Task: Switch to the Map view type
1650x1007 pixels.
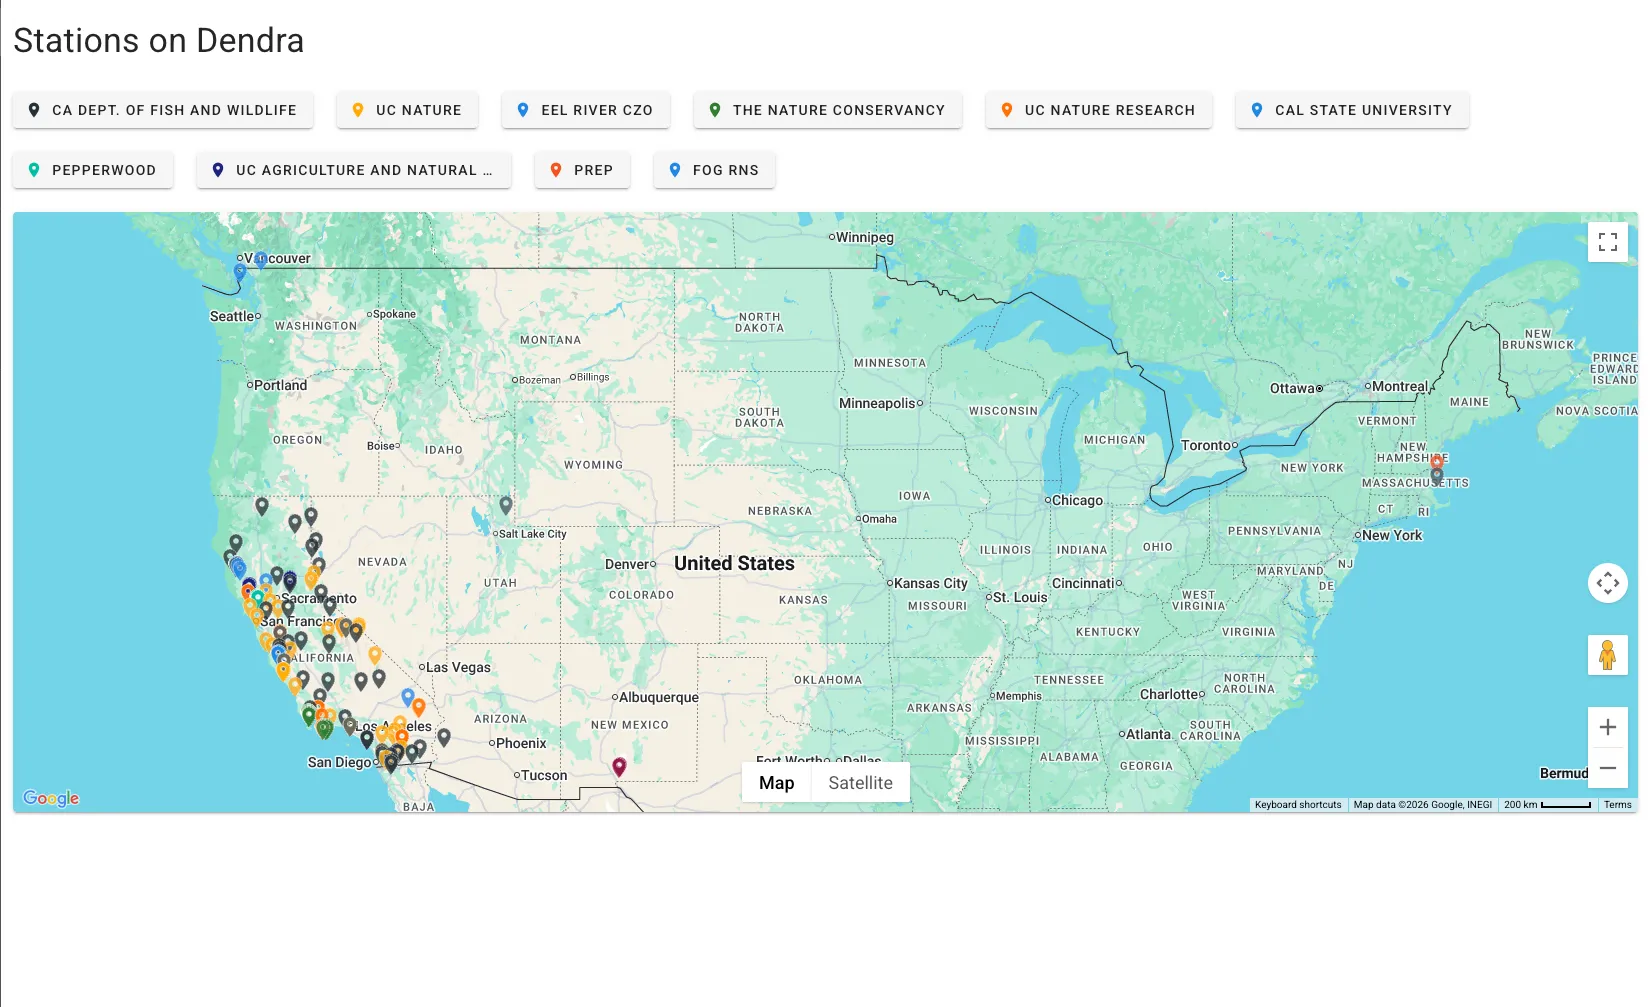Action: 776,783
